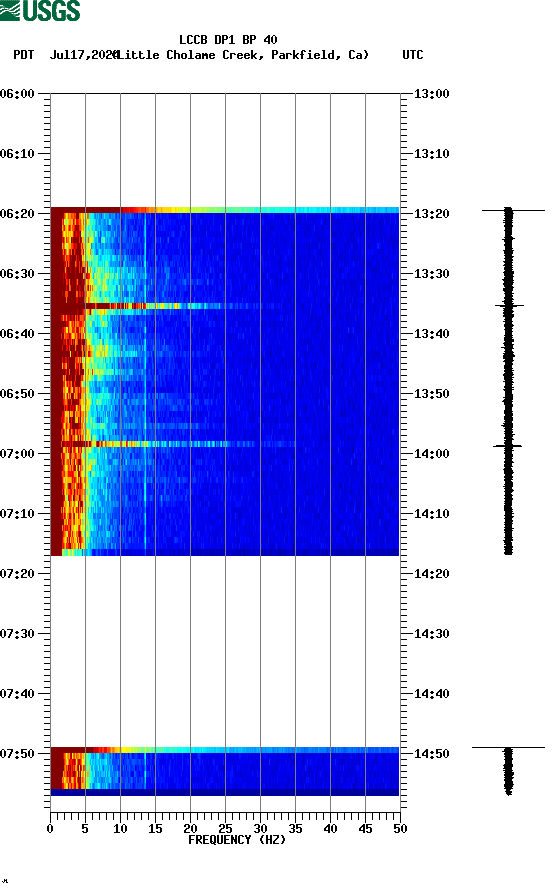Click the seismic event streak near 06:35 PDT

tap(165, 306)
